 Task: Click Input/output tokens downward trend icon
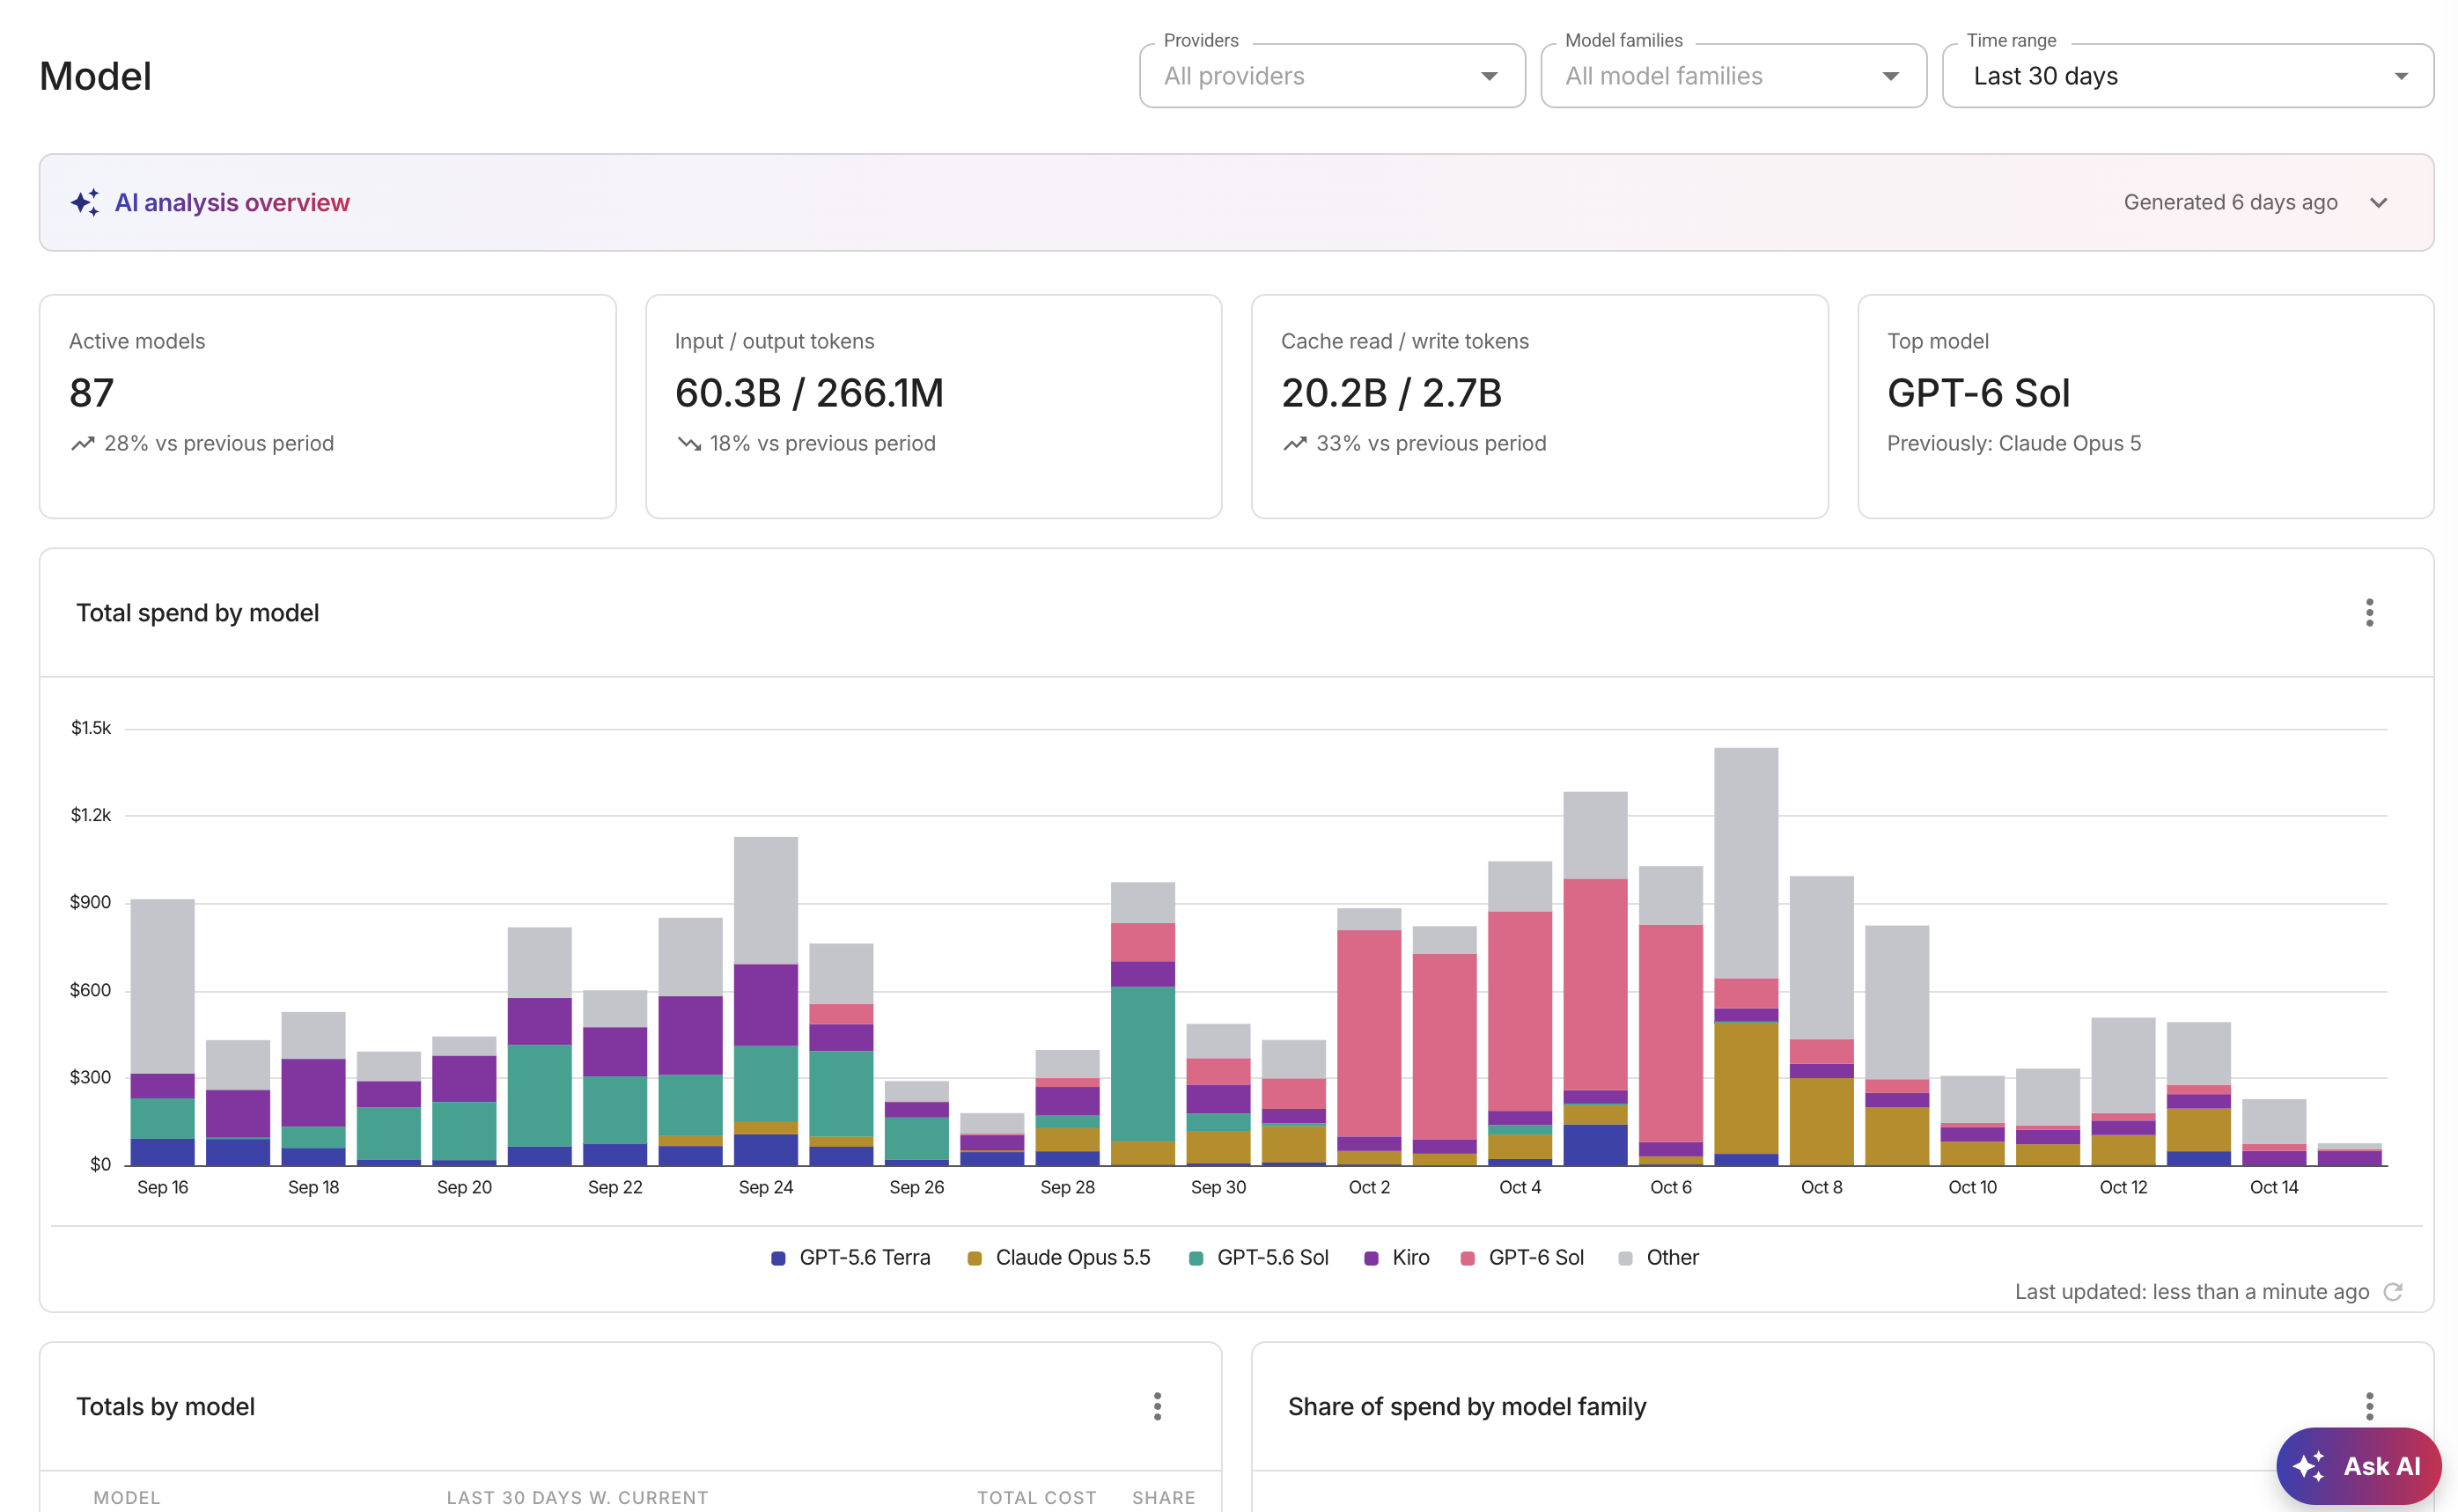[x=688, y=443]
